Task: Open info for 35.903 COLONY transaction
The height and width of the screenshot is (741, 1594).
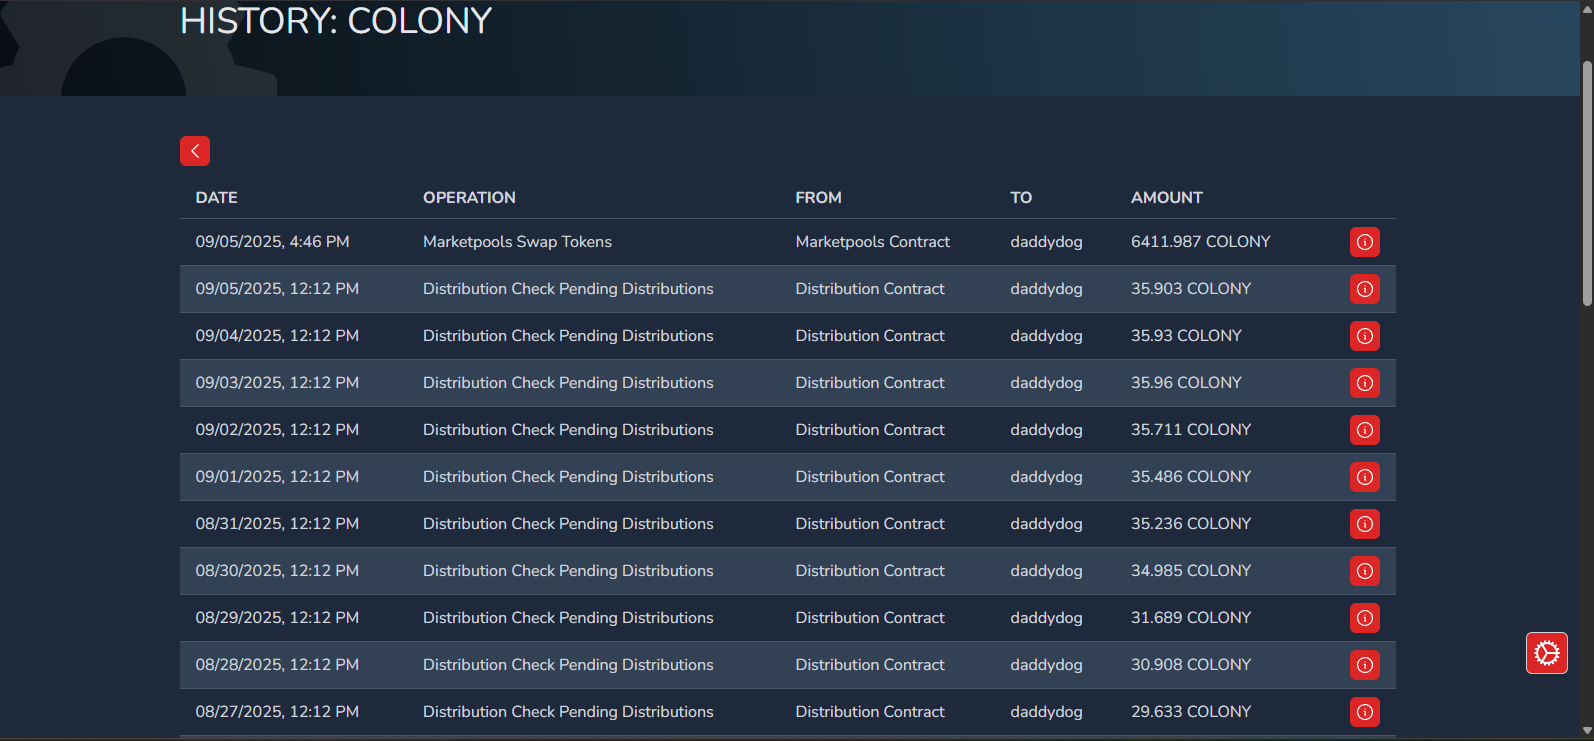Action: click(x=1365, y=289)
